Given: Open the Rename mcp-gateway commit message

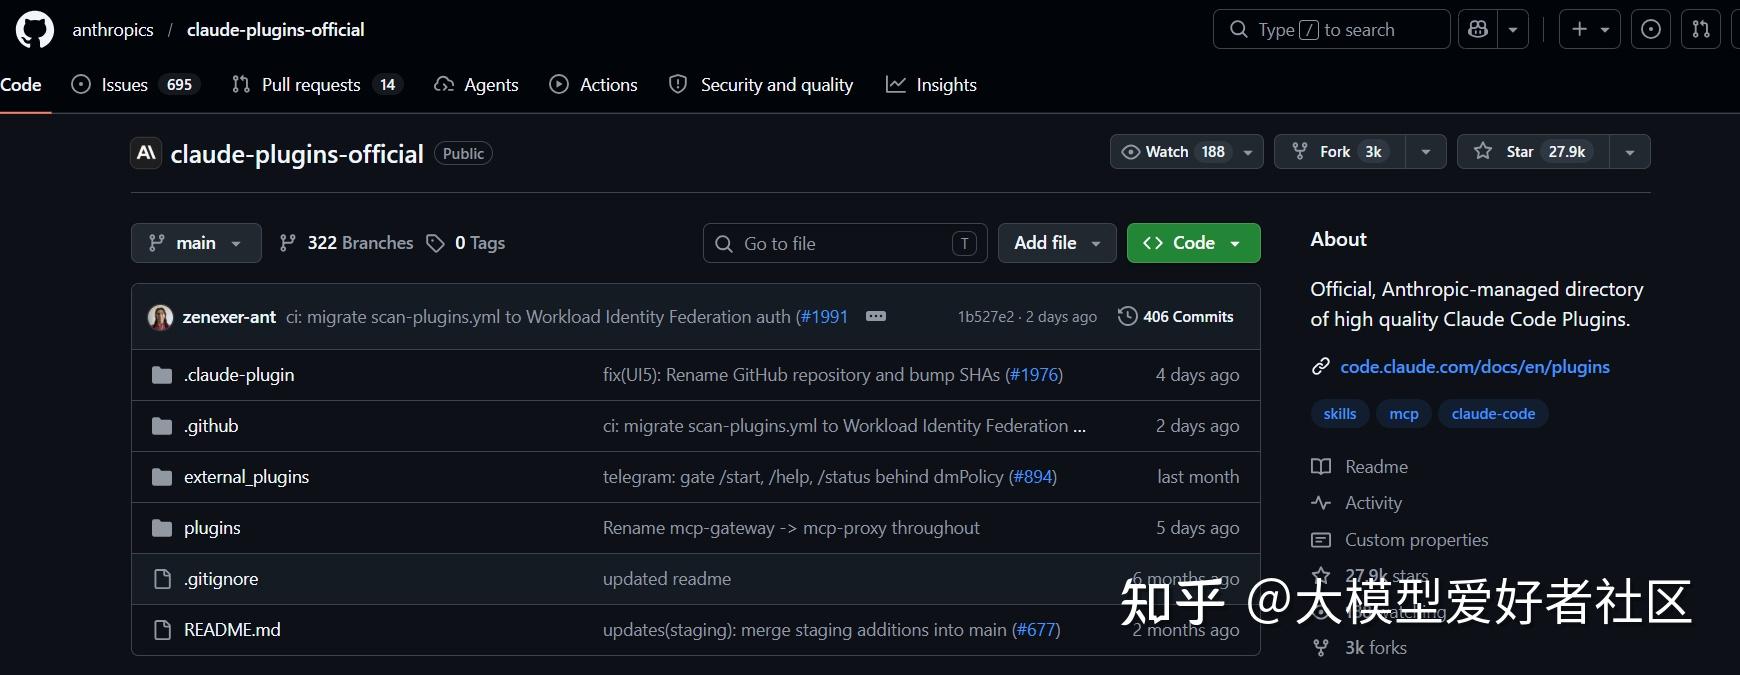Looking at the screenshot, I should point(791,528).
